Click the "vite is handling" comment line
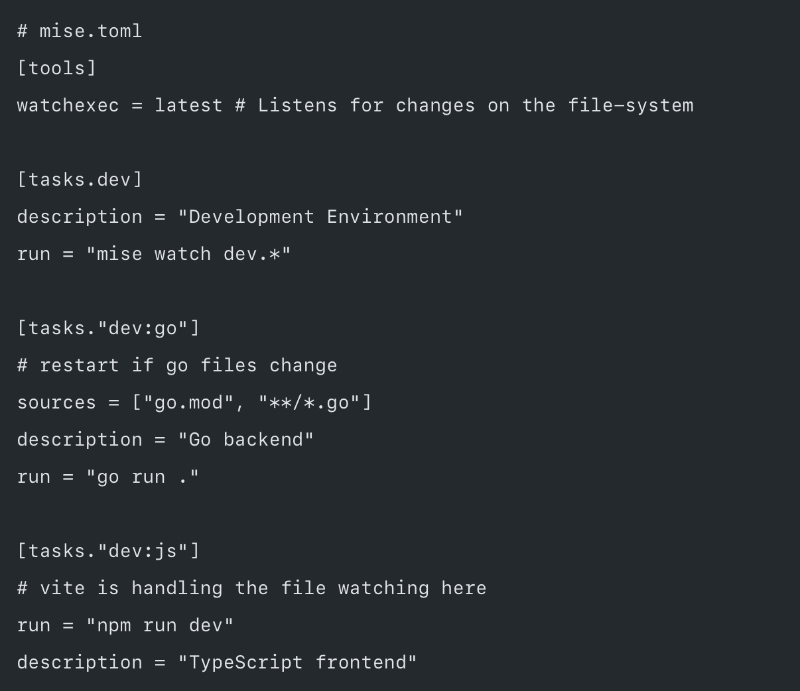The height and width of the screenshot is (691, 800). tap(252, 588)
